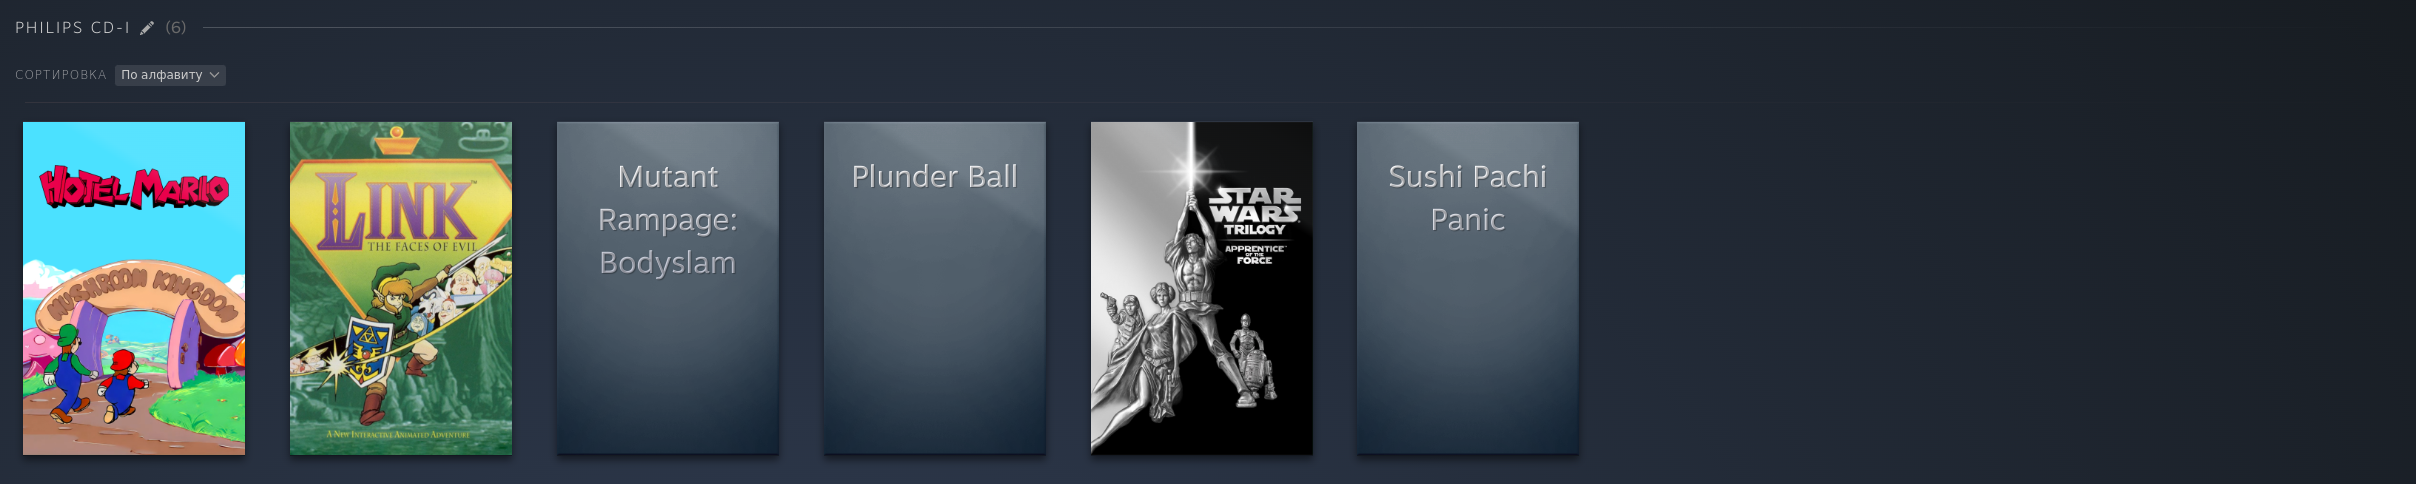Viewport: 2416px width, 484px height.
Task: Click the Star Wars Trilogy logo text
Action: click(1255, 212)
